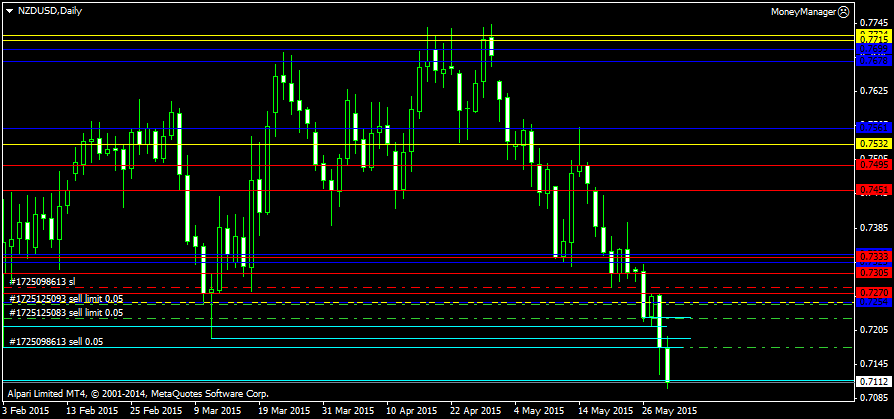894x419 pixels.
Task: Select the #1725098613 sl order label
Action: coord(42,282)
